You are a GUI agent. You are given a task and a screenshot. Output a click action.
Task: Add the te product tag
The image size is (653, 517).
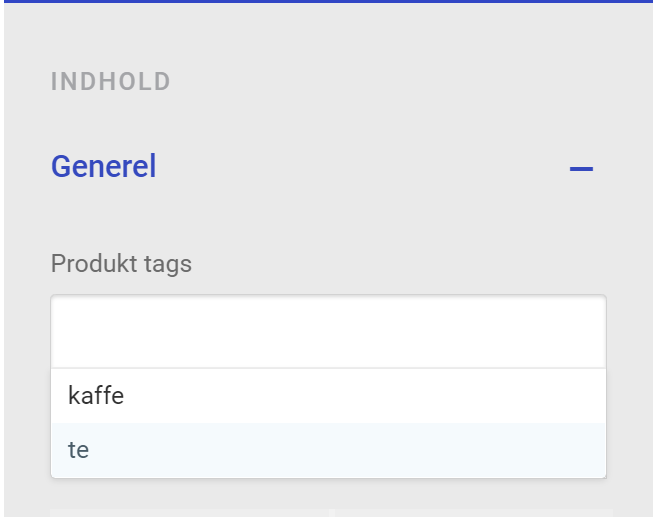click(x=79, y=450)
